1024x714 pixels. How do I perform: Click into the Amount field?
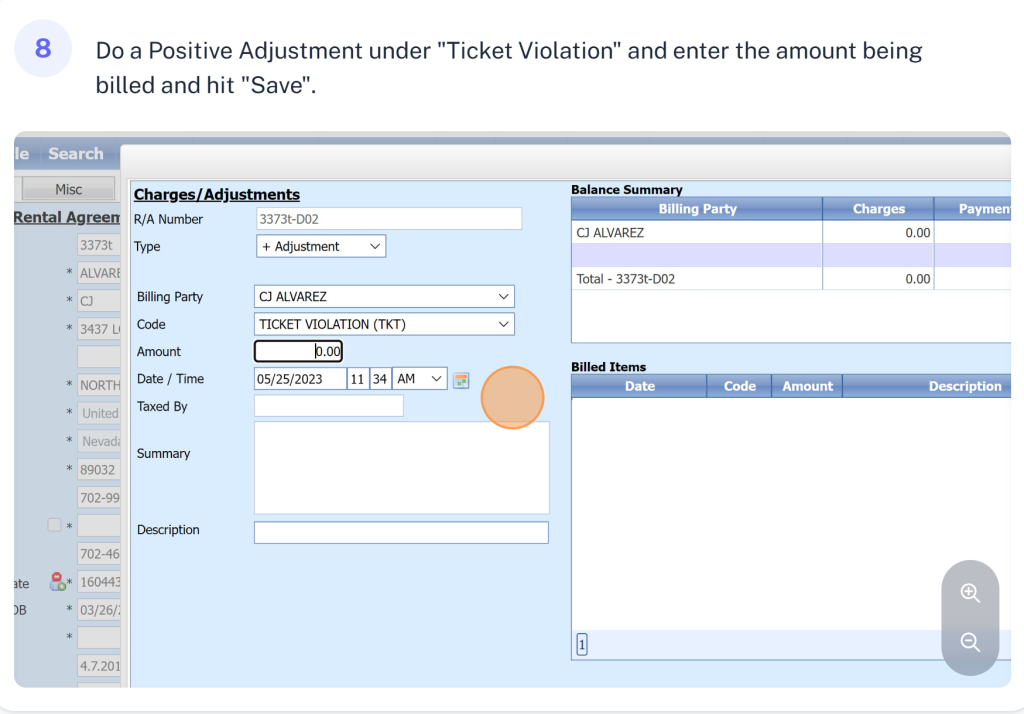coord(298,351)
